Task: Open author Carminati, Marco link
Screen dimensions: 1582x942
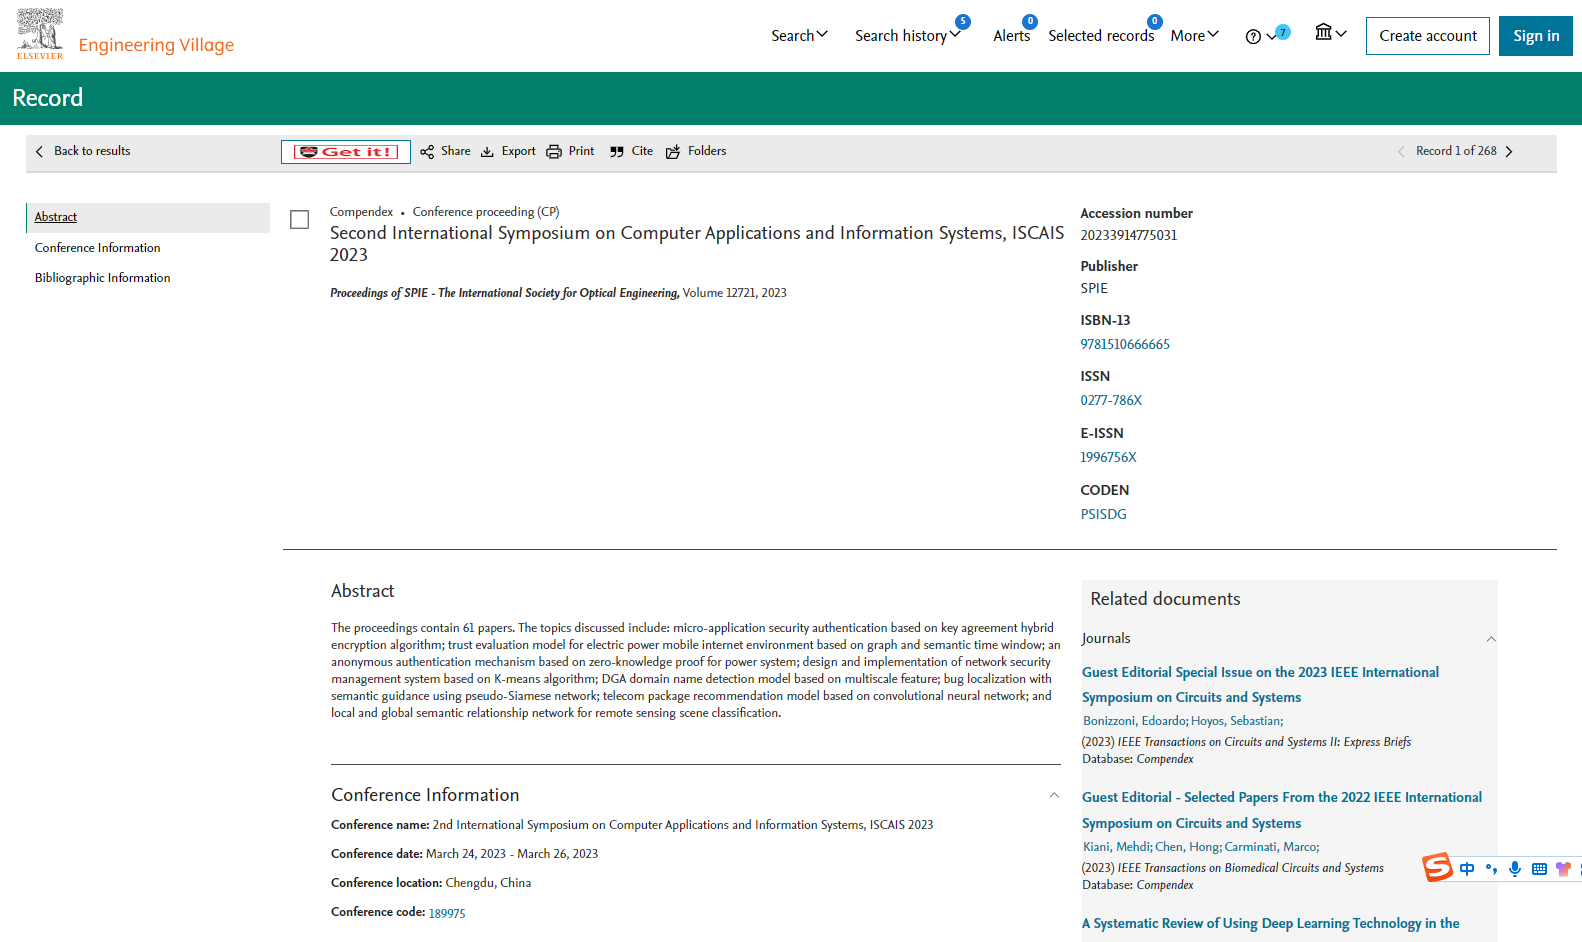Action: coord(1271,847)
